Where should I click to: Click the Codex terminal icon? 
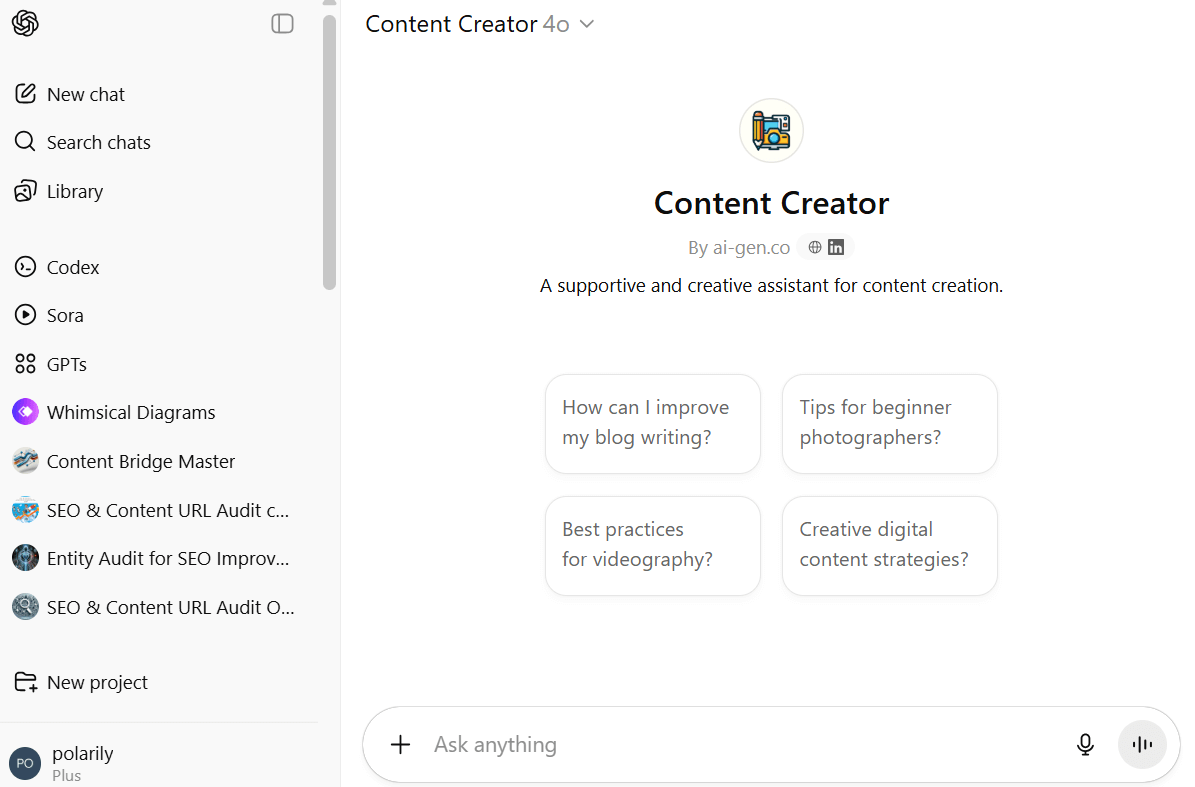click(x=25, y=267)
